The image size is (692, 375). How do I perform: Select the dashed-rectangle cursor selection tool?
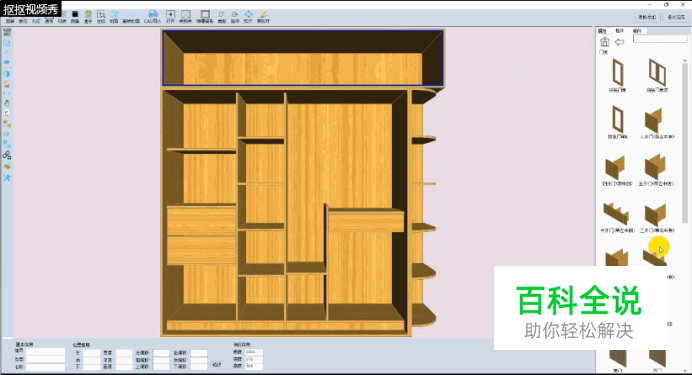point(101,15)
